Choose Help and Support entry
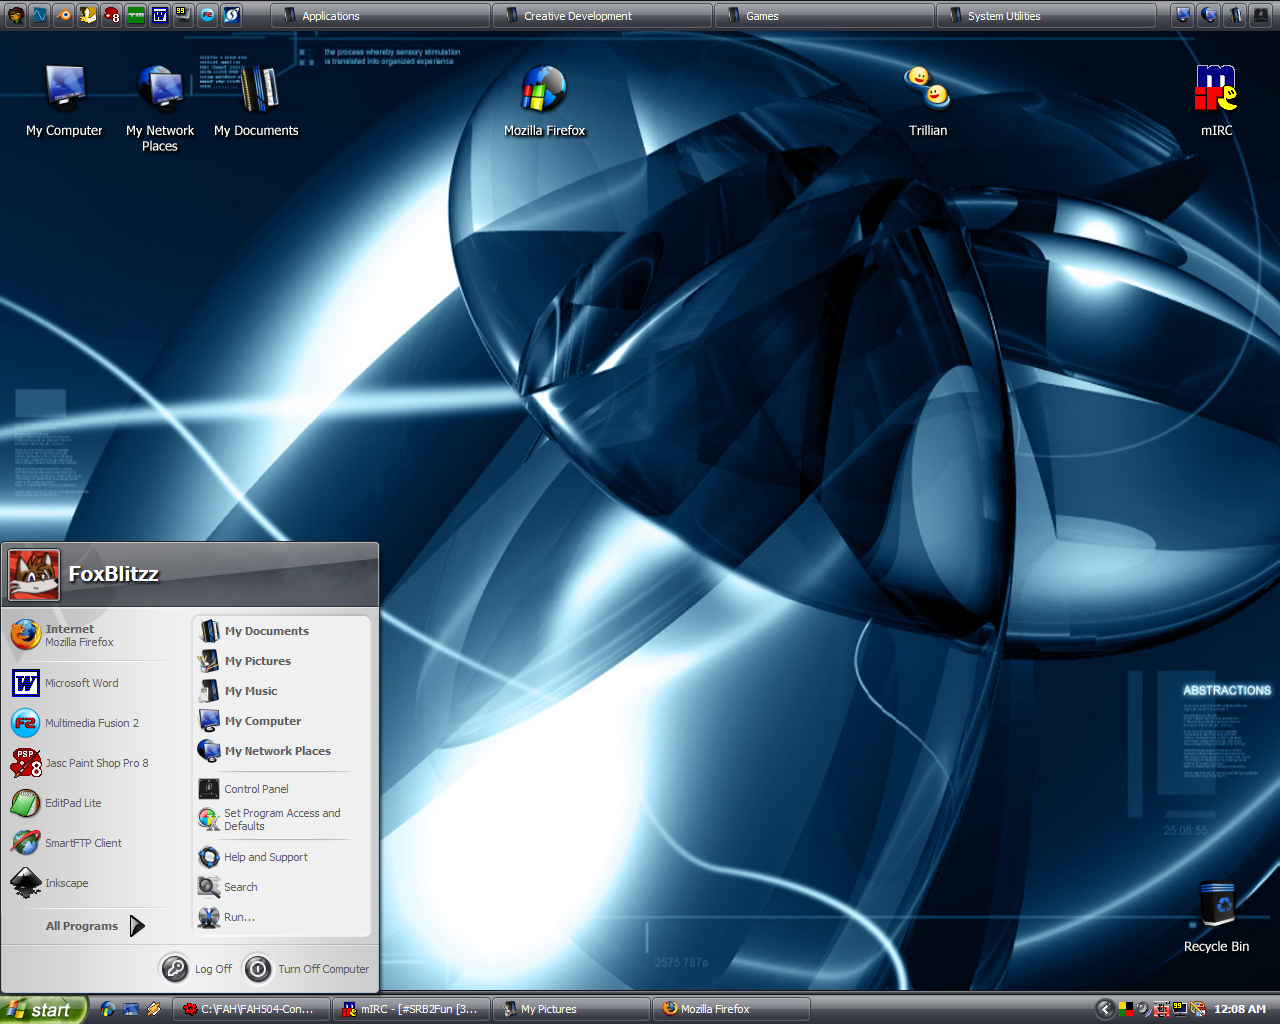The height and width of the screenshot is (1024, 1280). coord(265,857)
